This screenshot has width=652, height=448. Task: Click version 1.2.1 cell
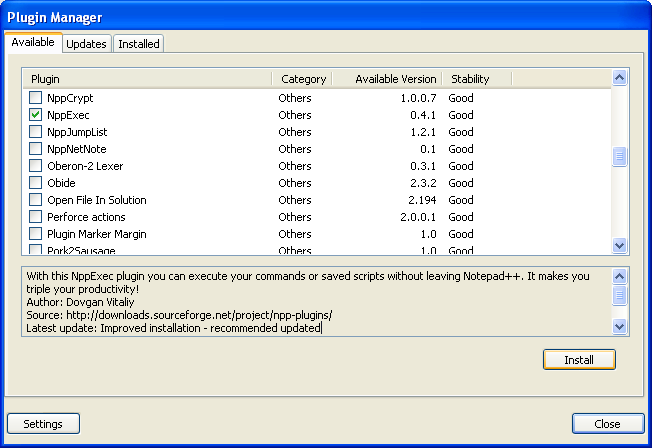[x=423, y=132]
